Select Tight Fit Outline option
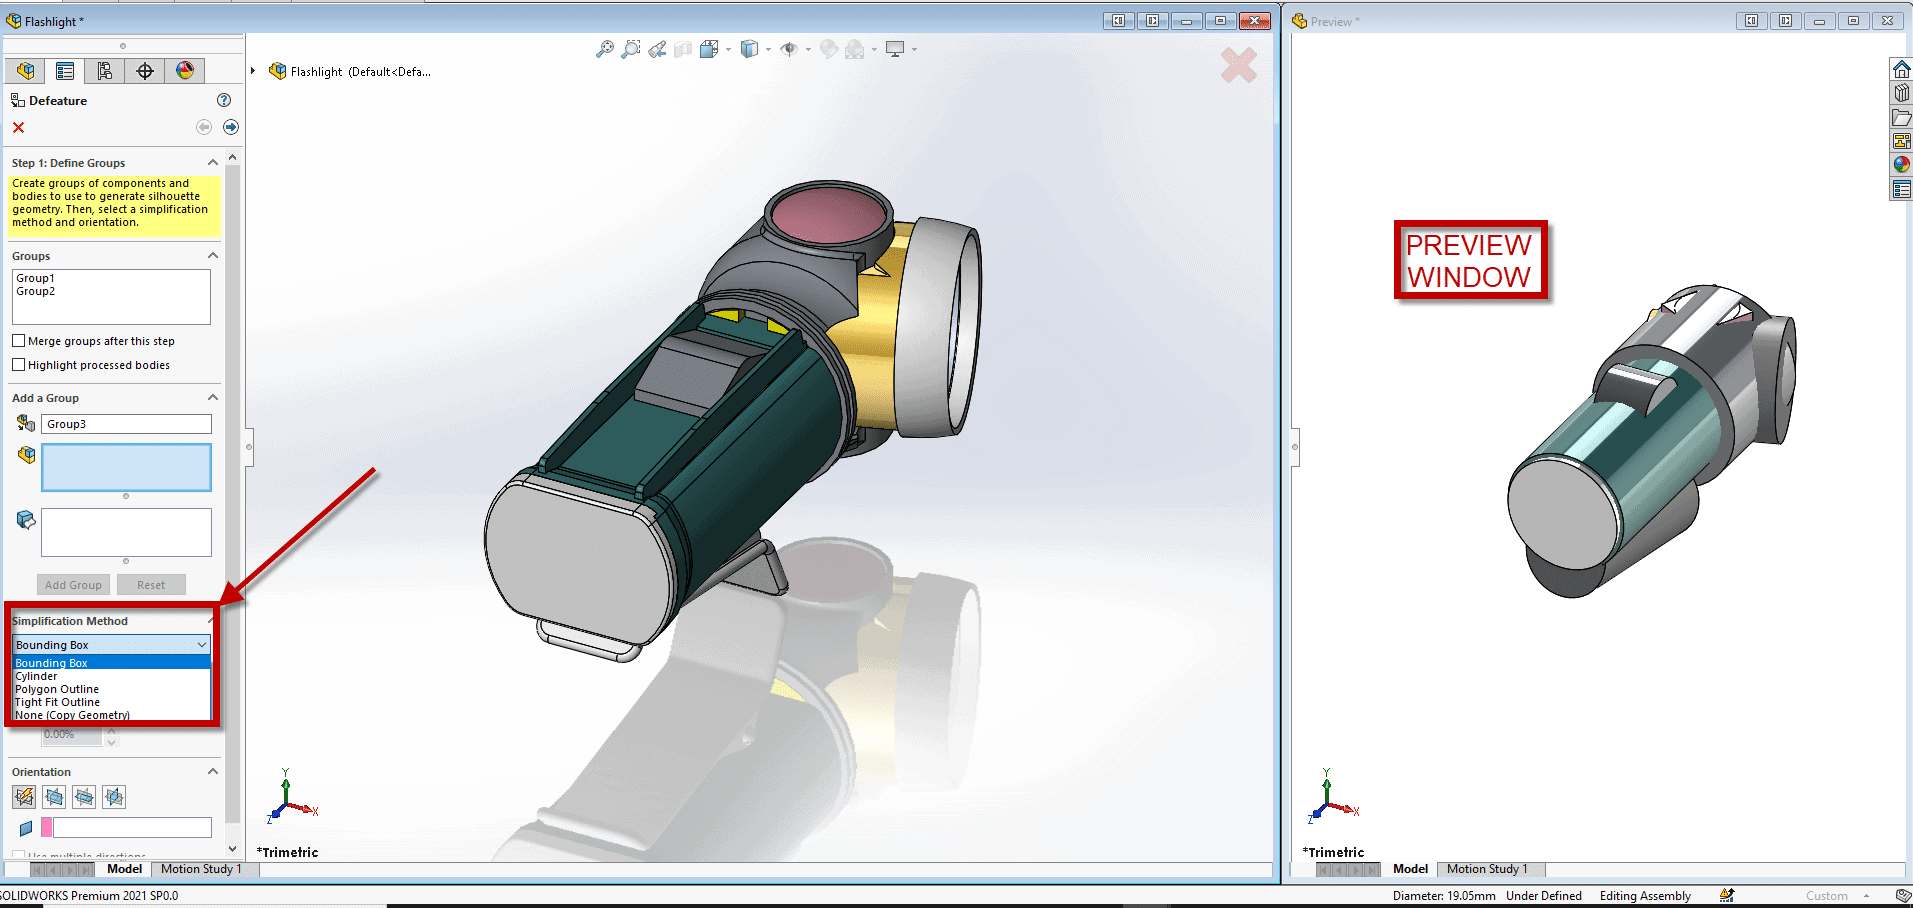Image resolution: width=1913 pixels, height=908 pixels. (58, 702)
